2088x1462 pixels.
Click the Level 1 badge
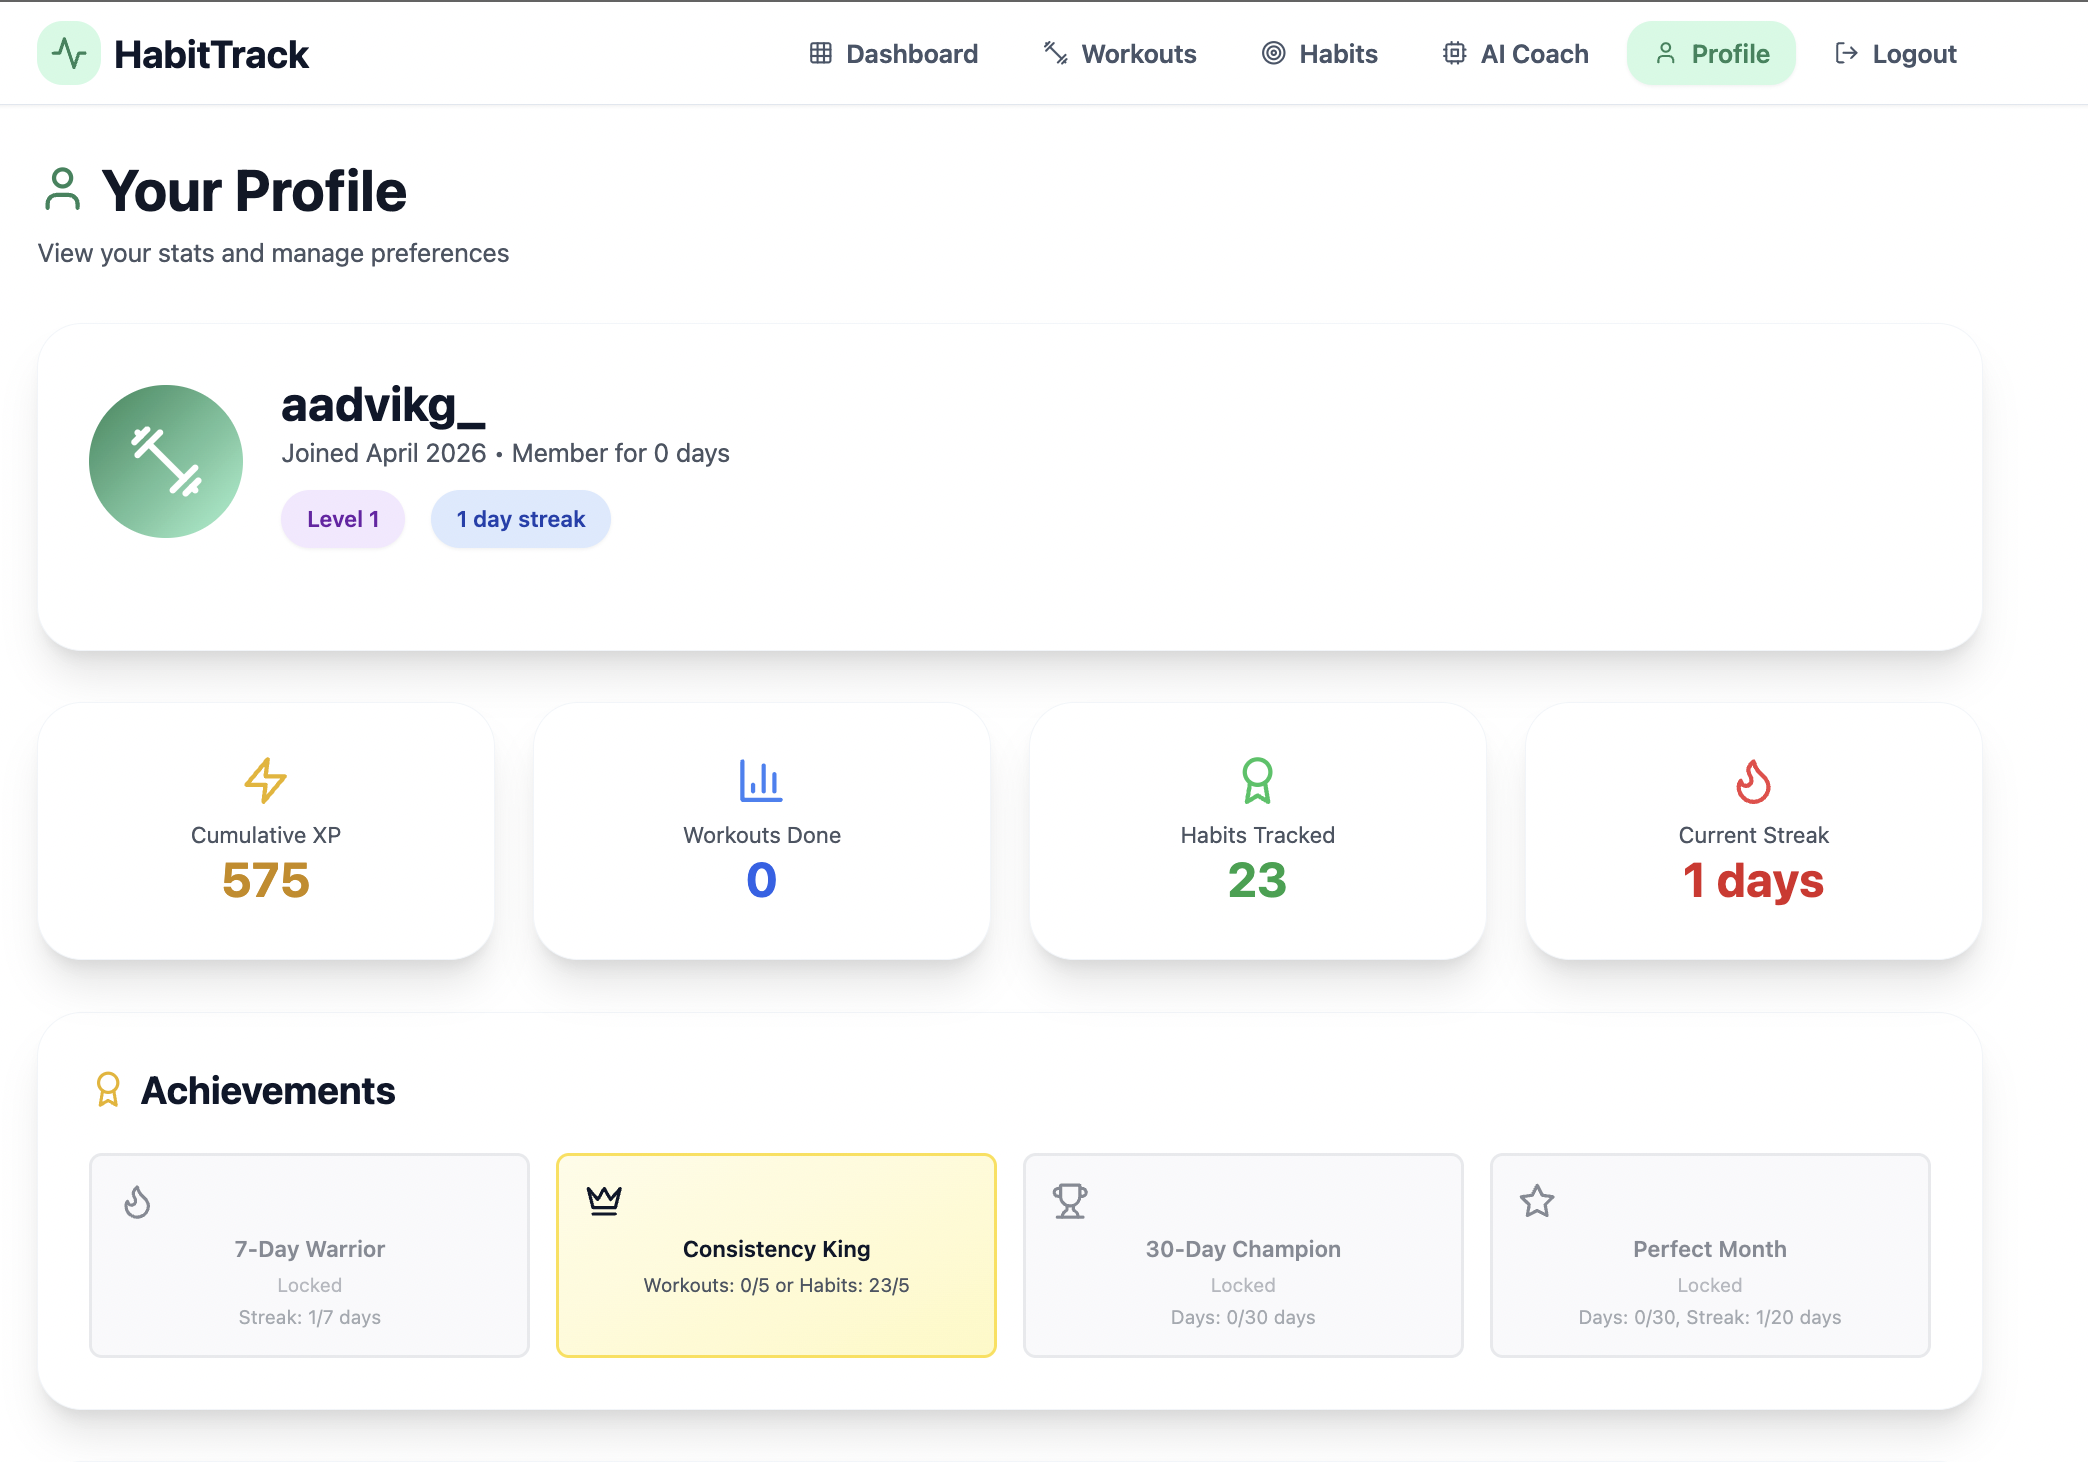(x=343, y=519)
